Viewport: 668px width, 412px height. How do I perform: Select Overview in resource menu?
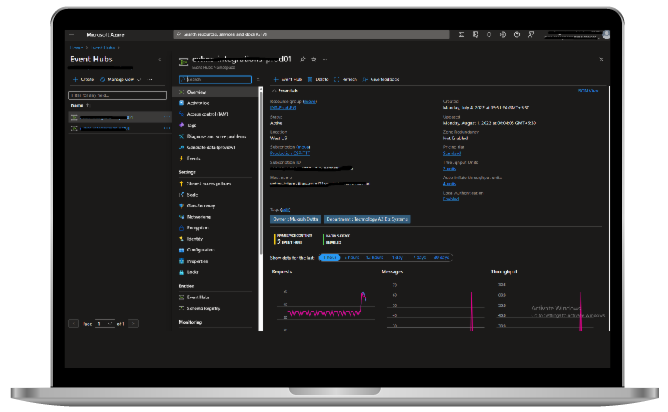(215, 92)
